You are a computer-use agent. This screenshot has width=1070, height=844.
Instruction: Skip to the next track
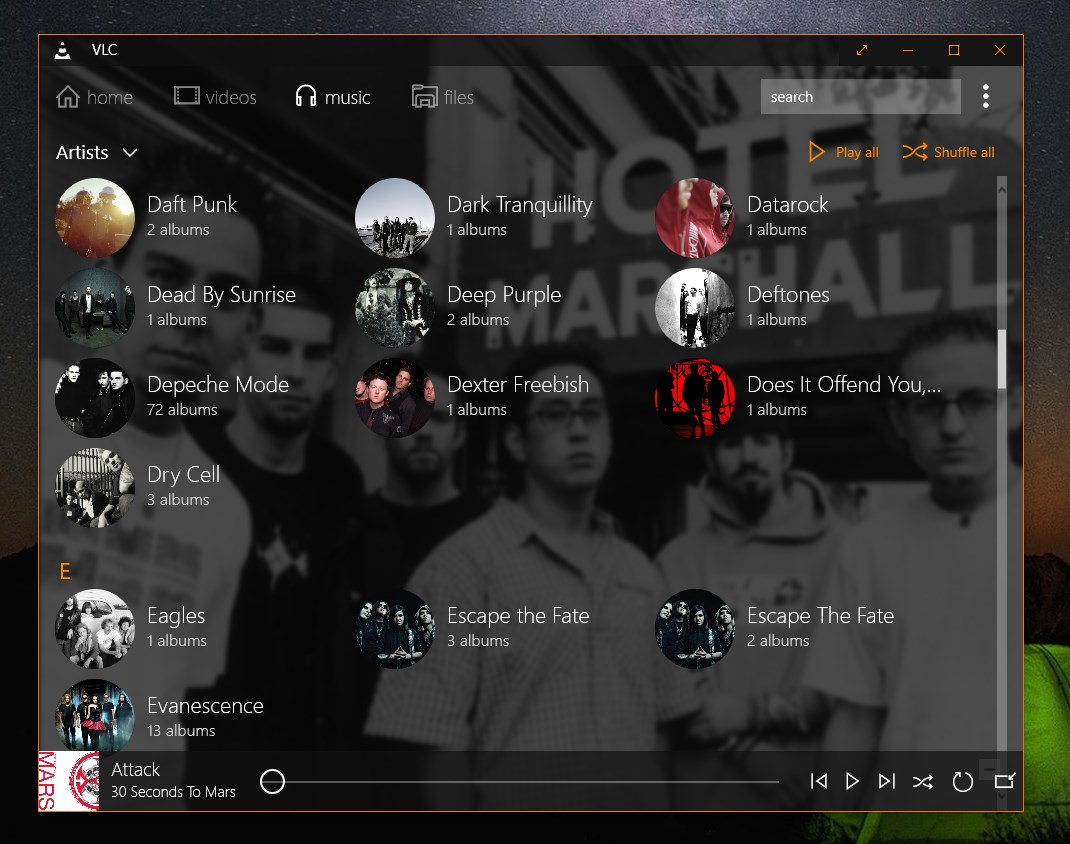point(886,781)
